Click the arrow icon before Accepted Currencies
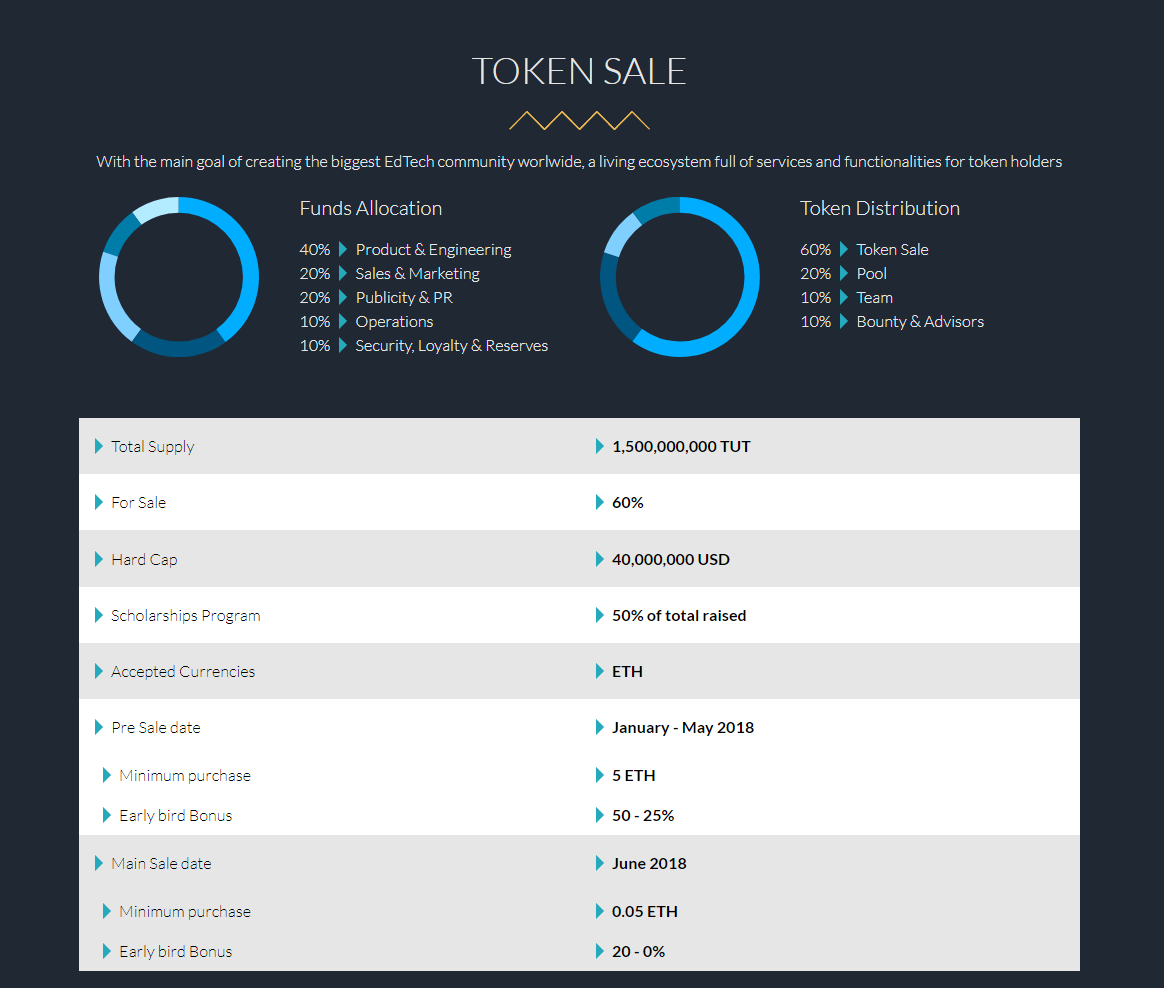This screenshot has width=1164, height=988. (99, 671)
